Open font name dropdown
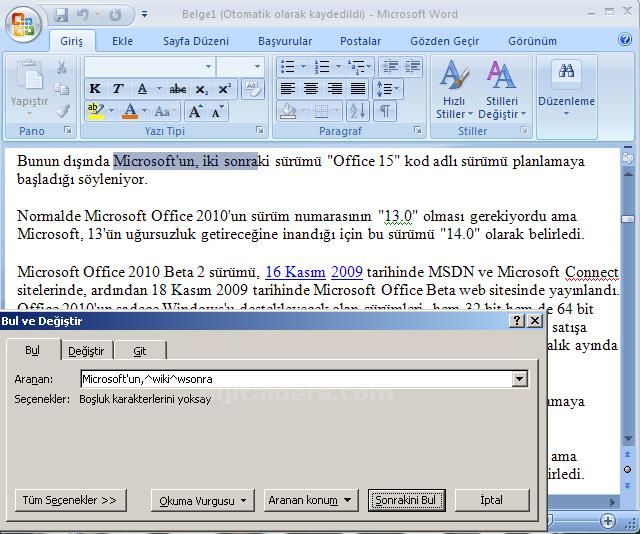 [208, 66]
